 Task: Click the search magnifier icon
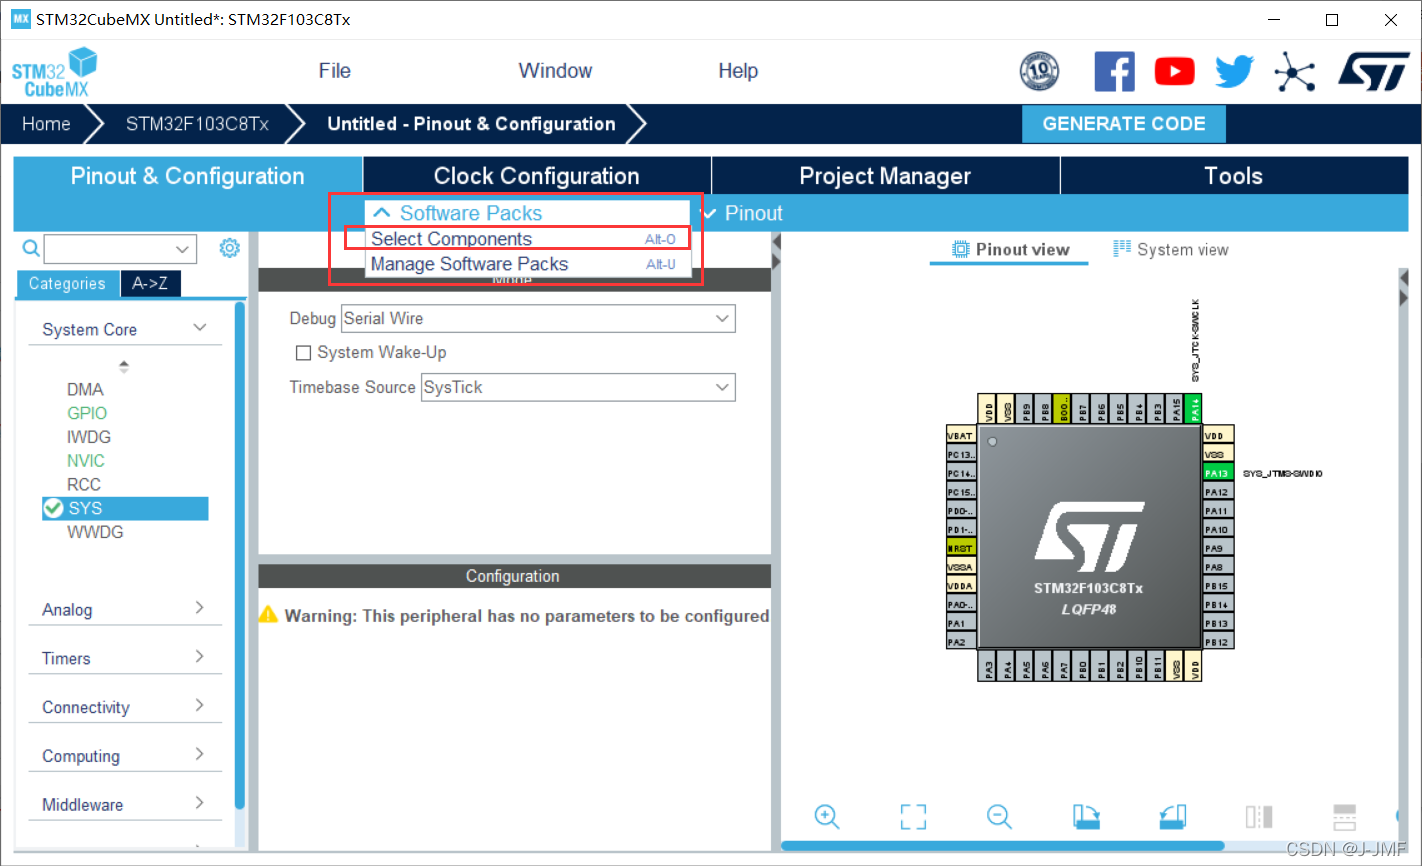[31, 248]
